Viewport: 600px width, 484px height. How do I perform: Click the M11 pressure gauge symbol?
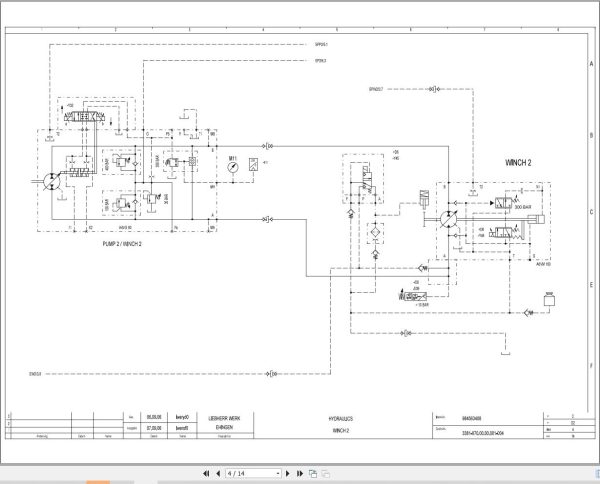233,167
